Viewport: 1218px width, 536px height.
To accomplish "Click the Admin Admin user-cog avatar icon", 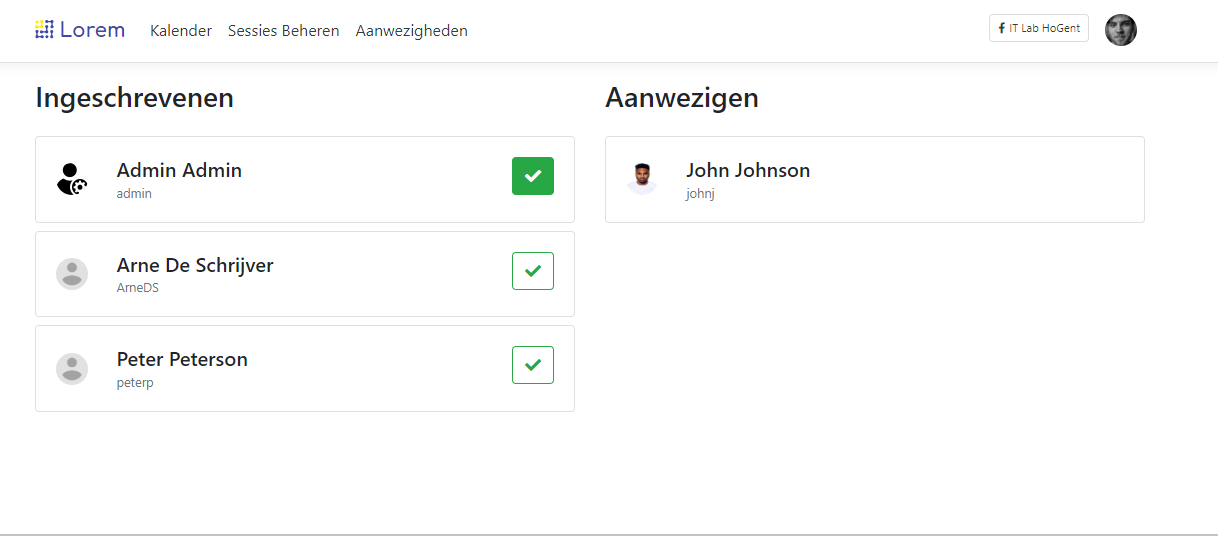I will (72, 179).
